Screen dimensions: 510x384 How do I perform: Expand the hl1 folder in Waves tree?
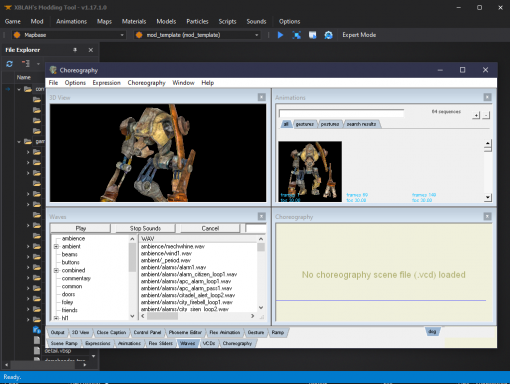[56, 318]
